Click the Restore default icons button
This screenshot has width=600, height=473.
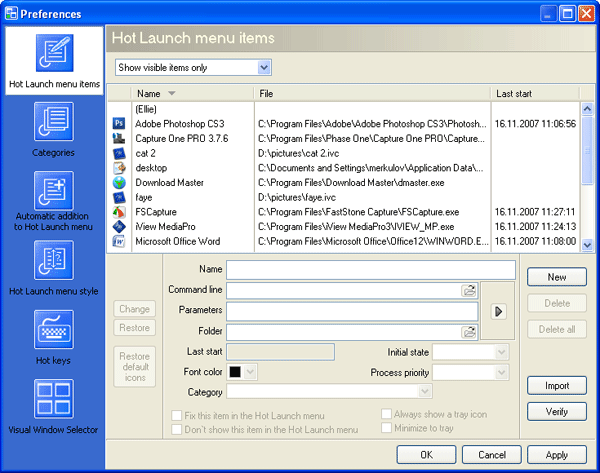[x=134, y=367]
